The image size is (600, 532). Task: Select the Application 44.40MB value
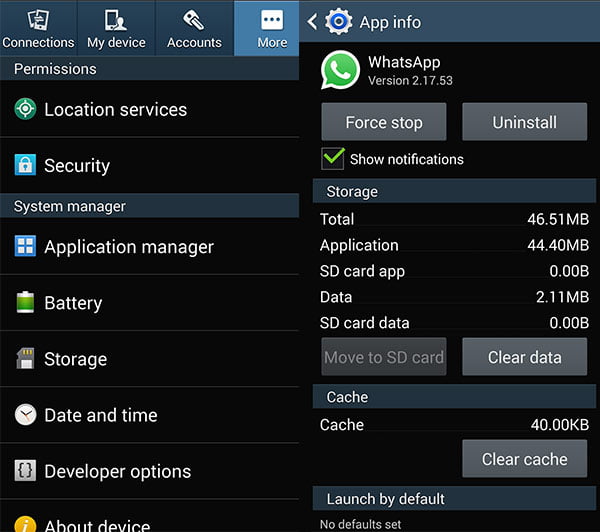click(x=558, y=245)
